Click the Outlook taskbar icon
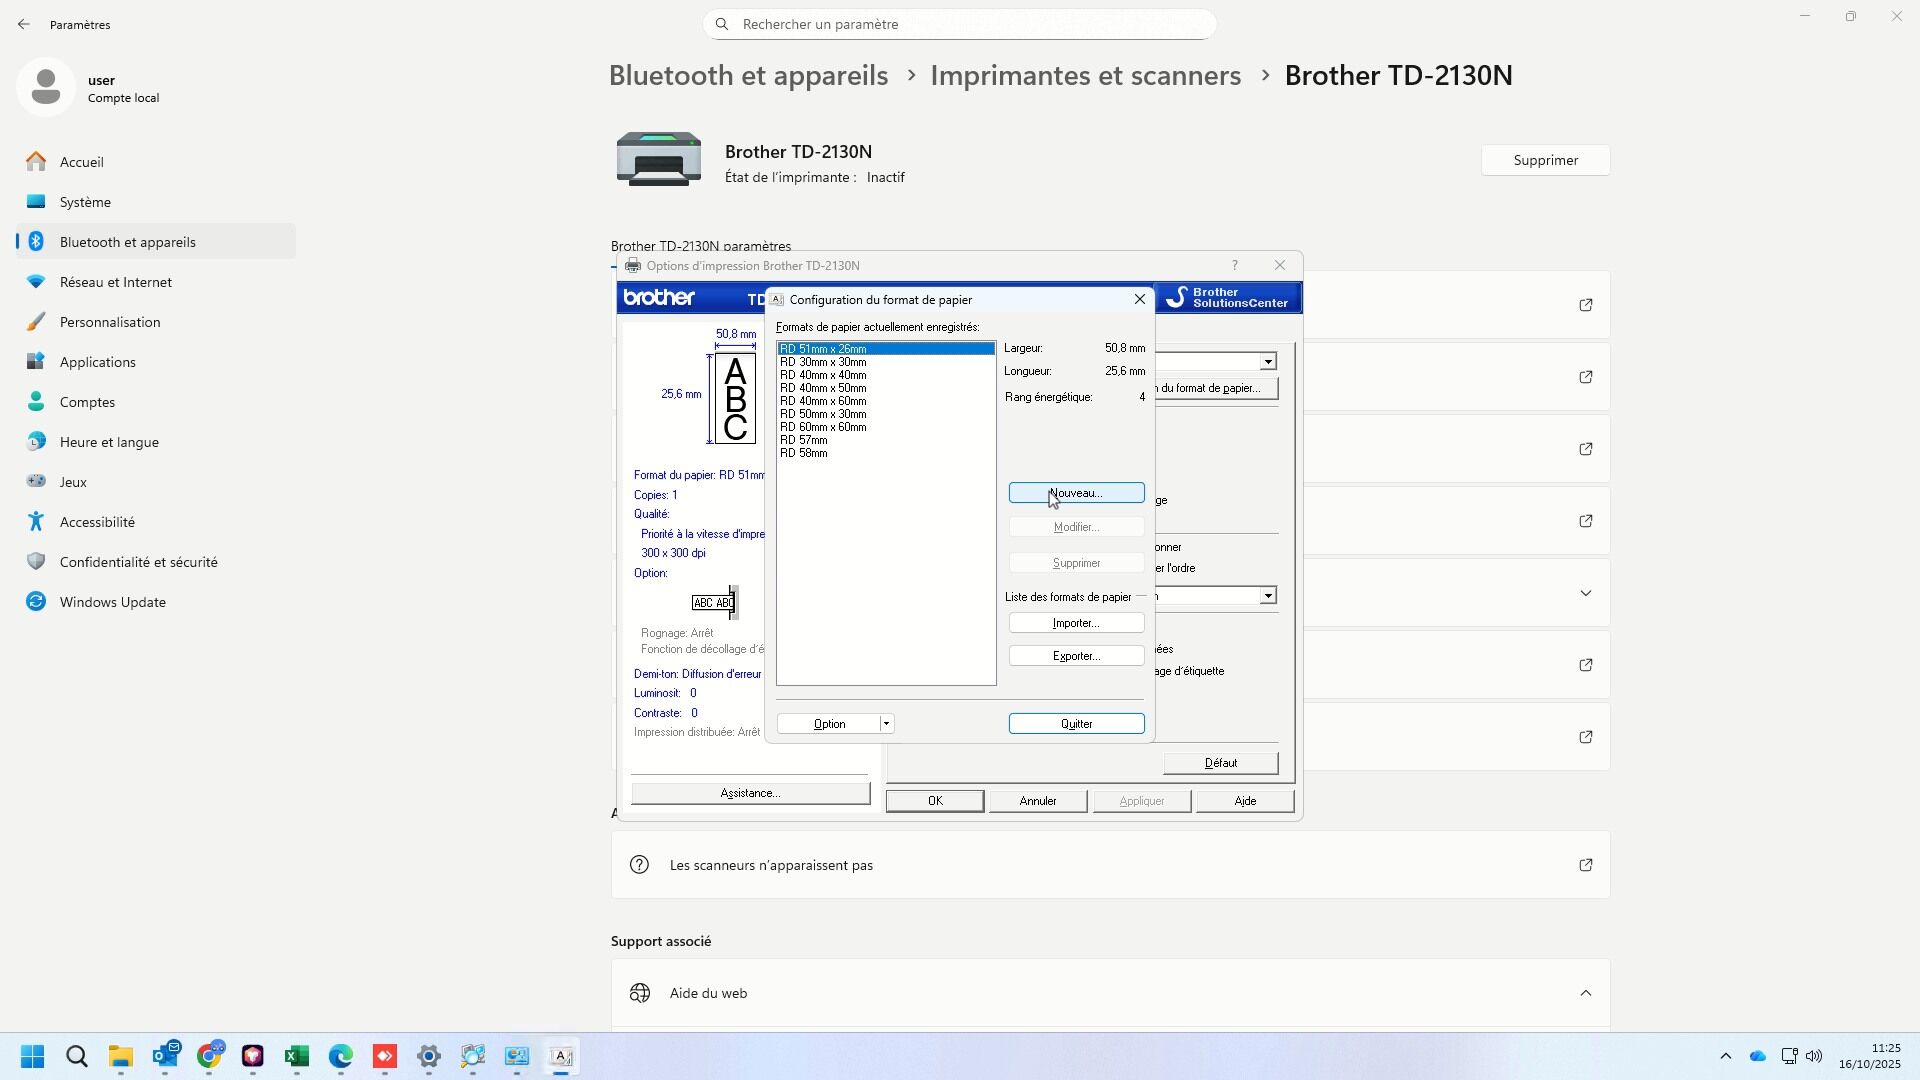The width and height of the screenshot is (1920, 1080). point(165,1057)
